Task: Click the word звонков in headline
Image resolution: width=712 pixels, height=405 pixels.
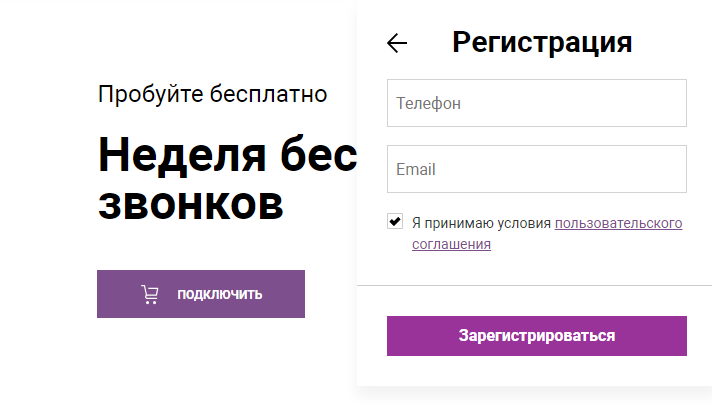Action: 190,203
